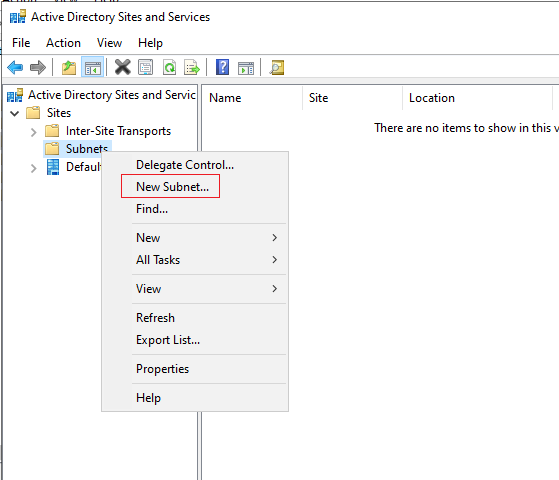
Task: Expand the Inter-Site Transports node
Action: pos(34,132)
